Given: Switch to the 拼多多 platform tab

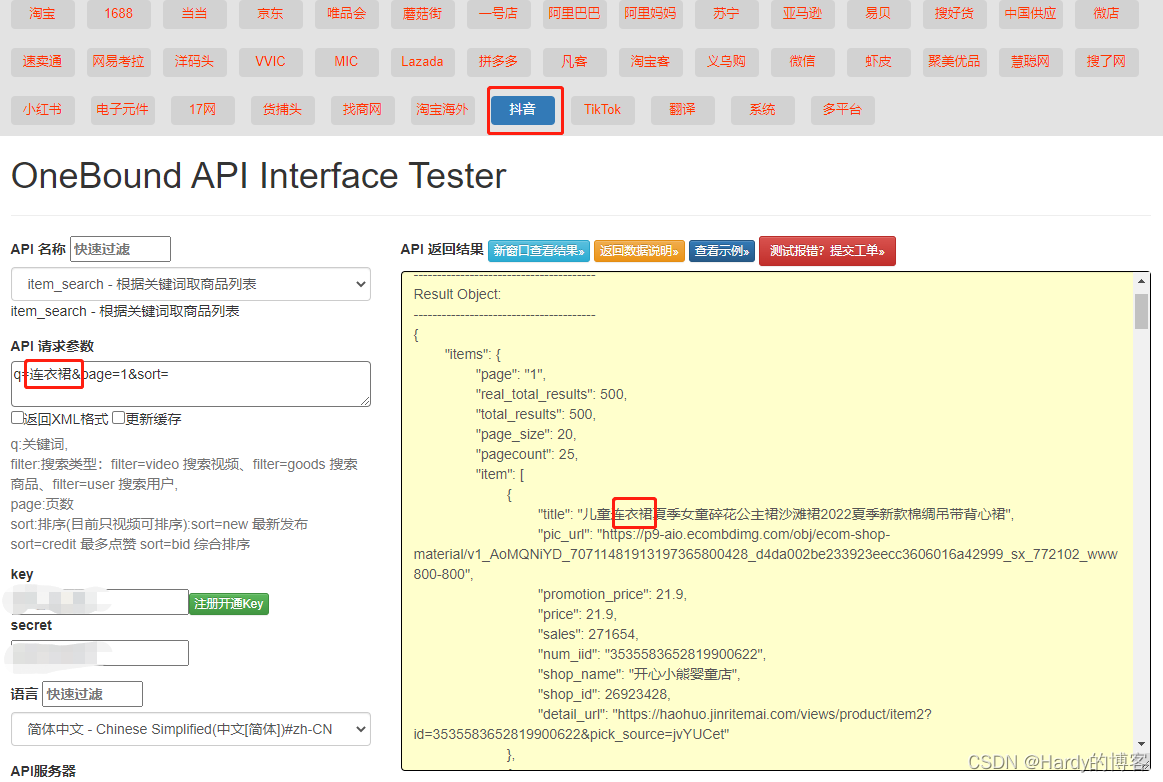Looking at the screenshot, I should (x=498, y=62).
